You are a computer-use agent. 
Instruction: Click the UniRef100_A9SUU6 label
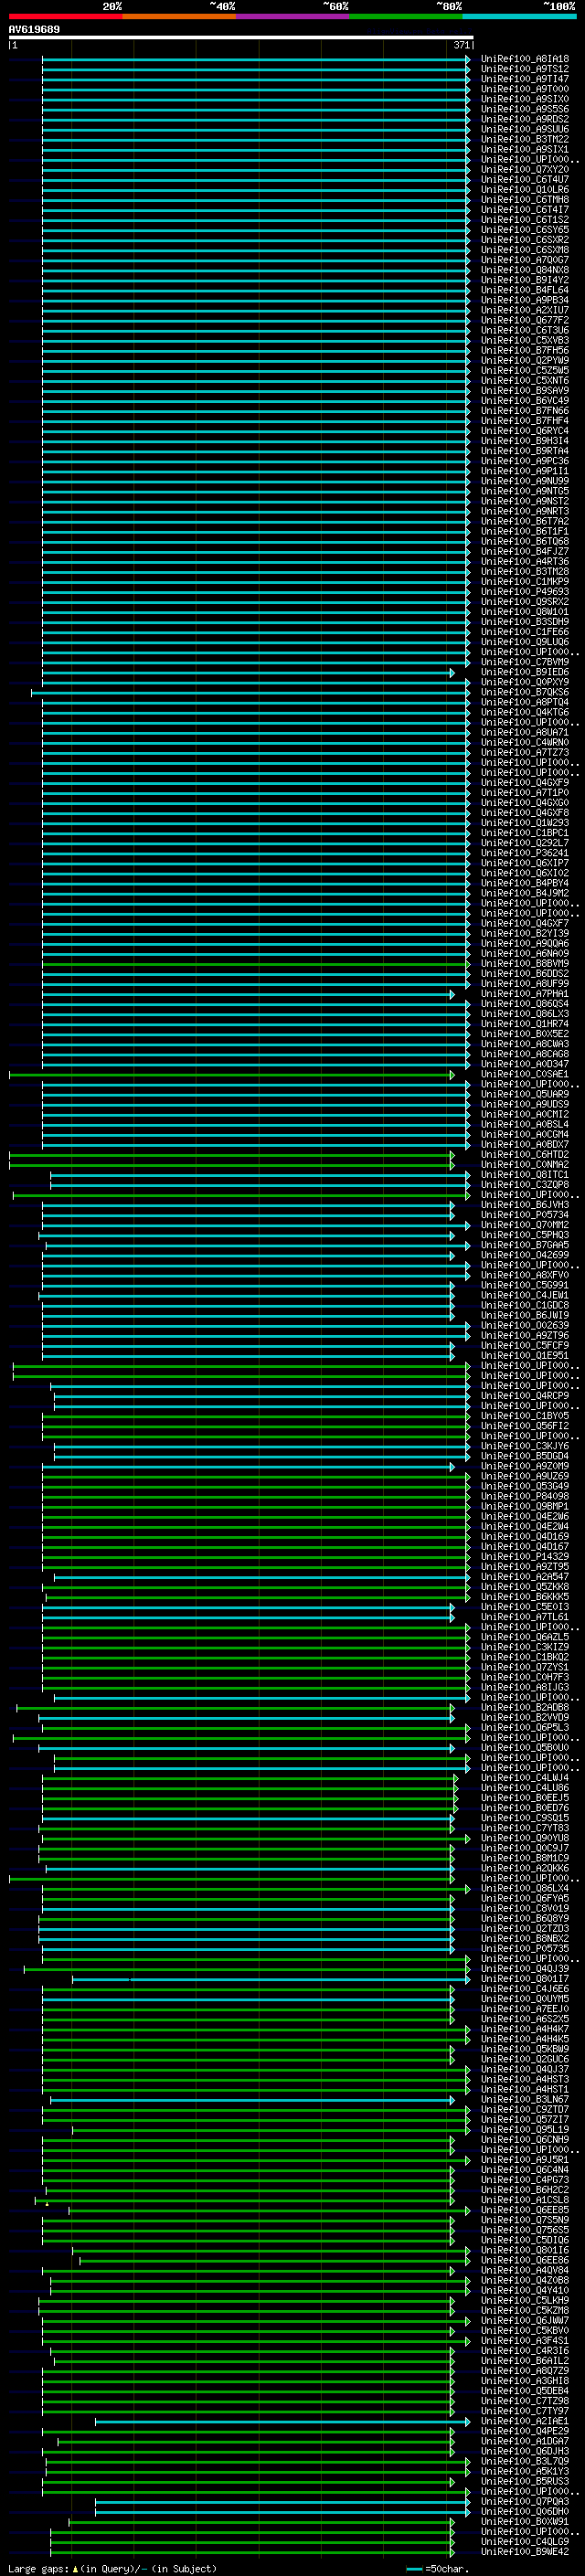pos(524,129)
